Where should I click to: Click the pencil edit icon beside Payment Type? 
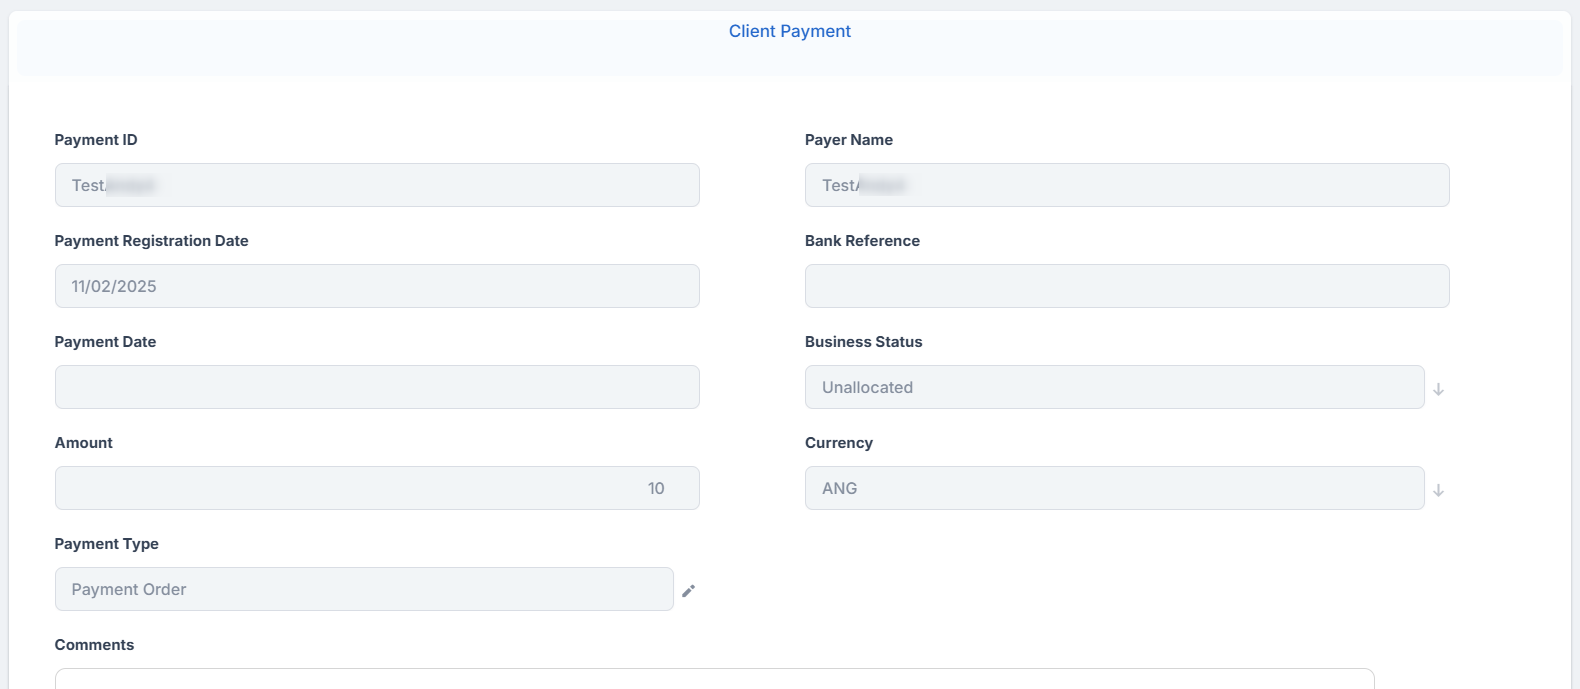tap(688, 591)
